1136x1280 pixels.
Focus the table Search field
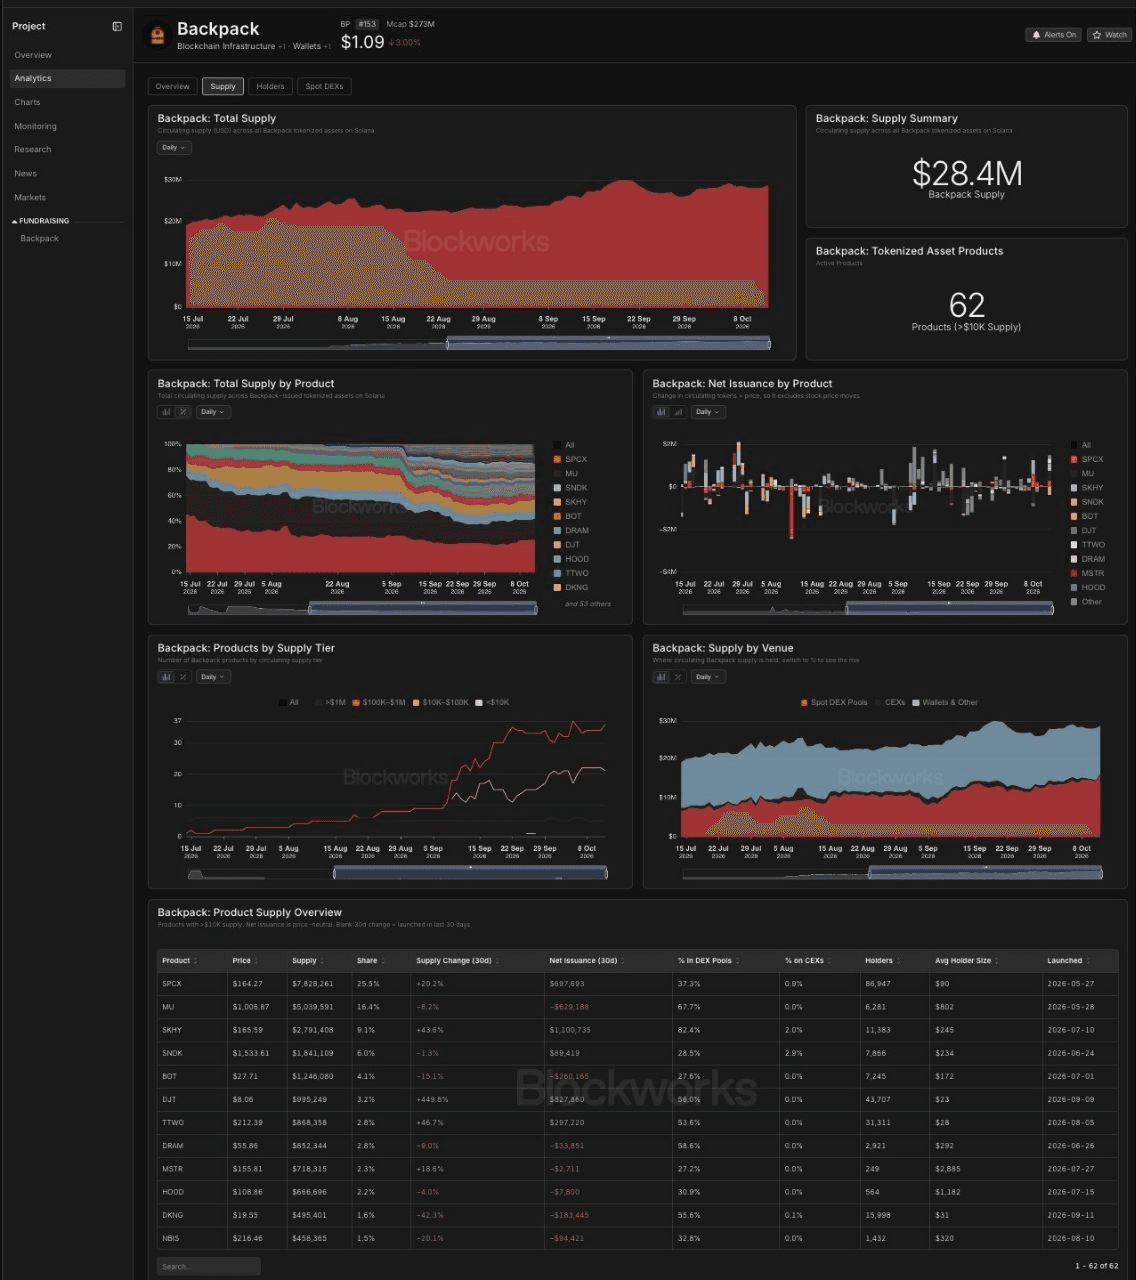208,1266
